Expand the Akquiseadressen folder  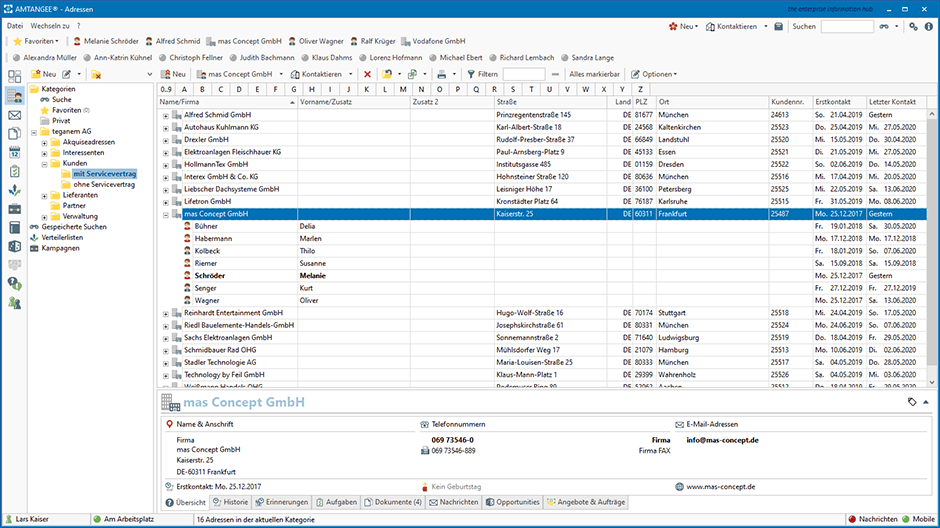(x=45, y=142)
